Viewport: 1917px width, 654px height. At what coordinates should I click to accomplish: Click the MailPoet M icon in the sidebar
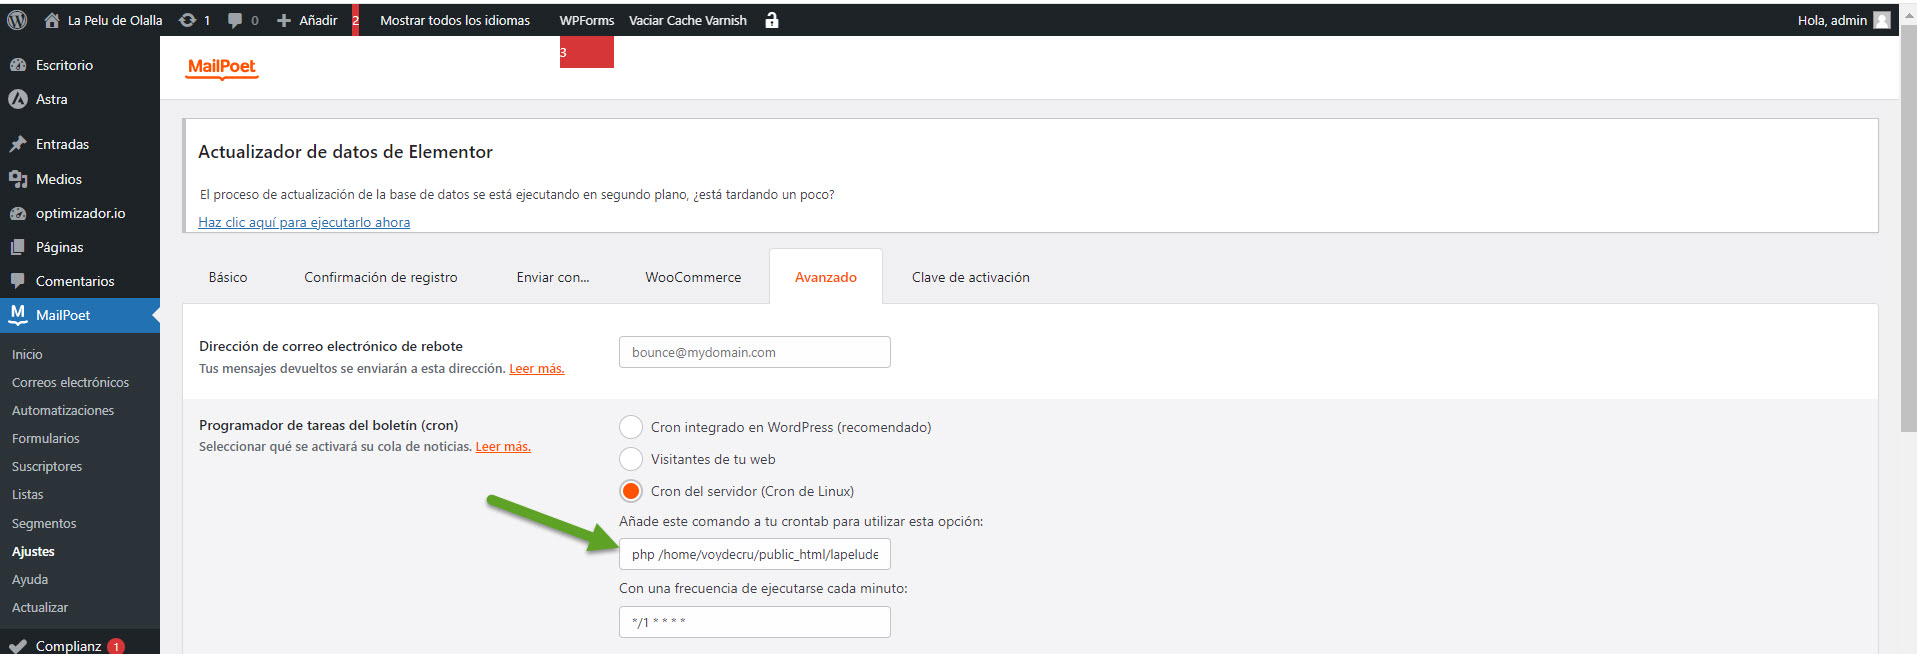pyautogui.click(x=18, y=314)
